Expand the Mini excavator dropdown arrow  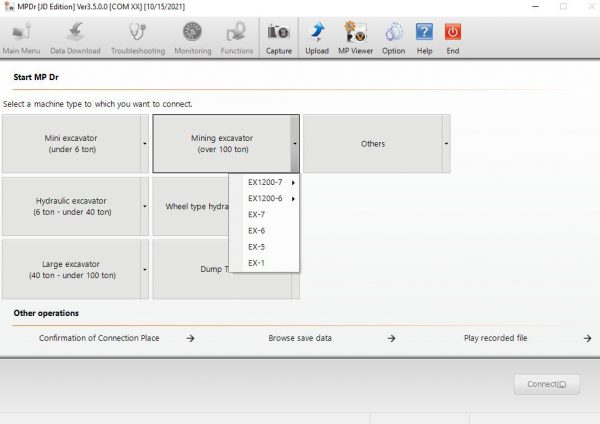coord(145,144)
